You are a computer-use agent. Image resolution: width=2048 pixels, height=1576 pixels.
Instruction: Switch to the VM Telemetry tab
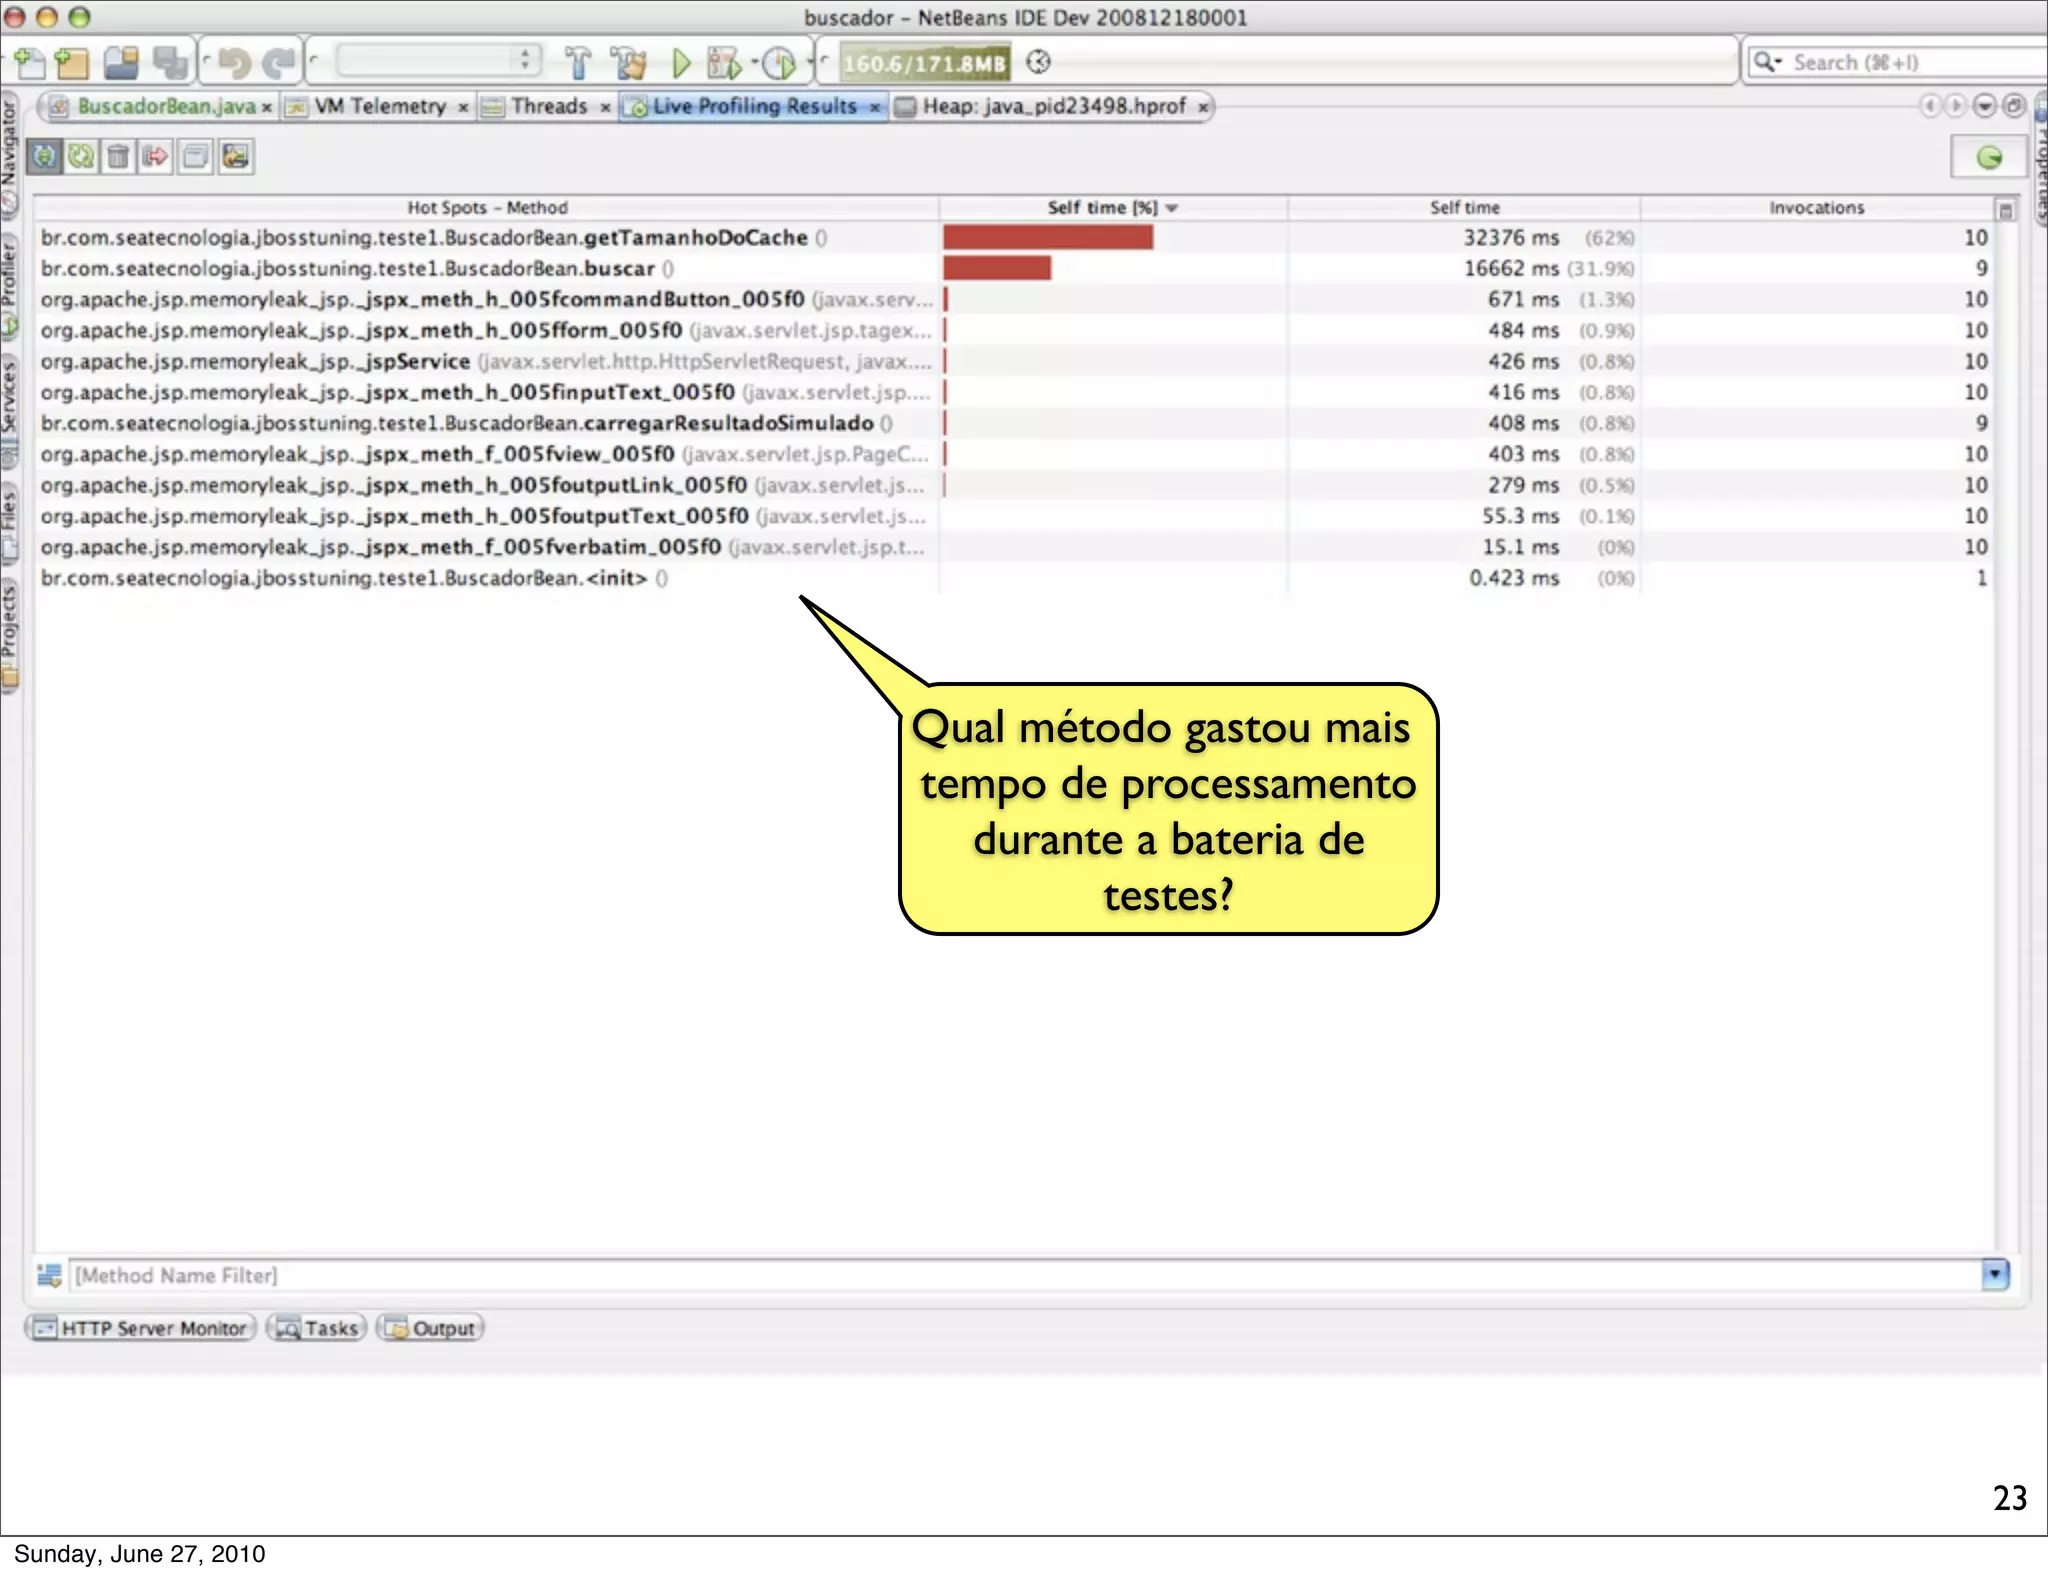379,107
